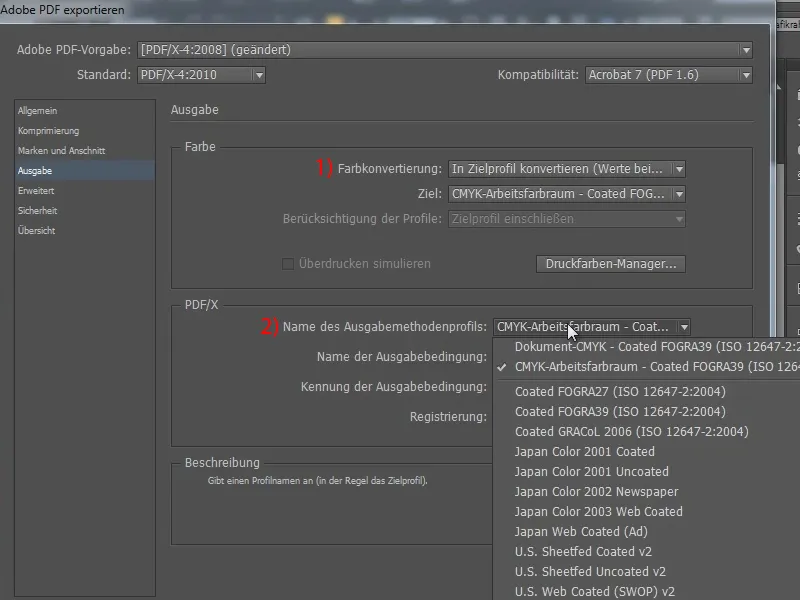This screenshot has height=600, width=800.
Task: Select Coated GRACoL 2006 profile
Action: click(x=646, y=432)
